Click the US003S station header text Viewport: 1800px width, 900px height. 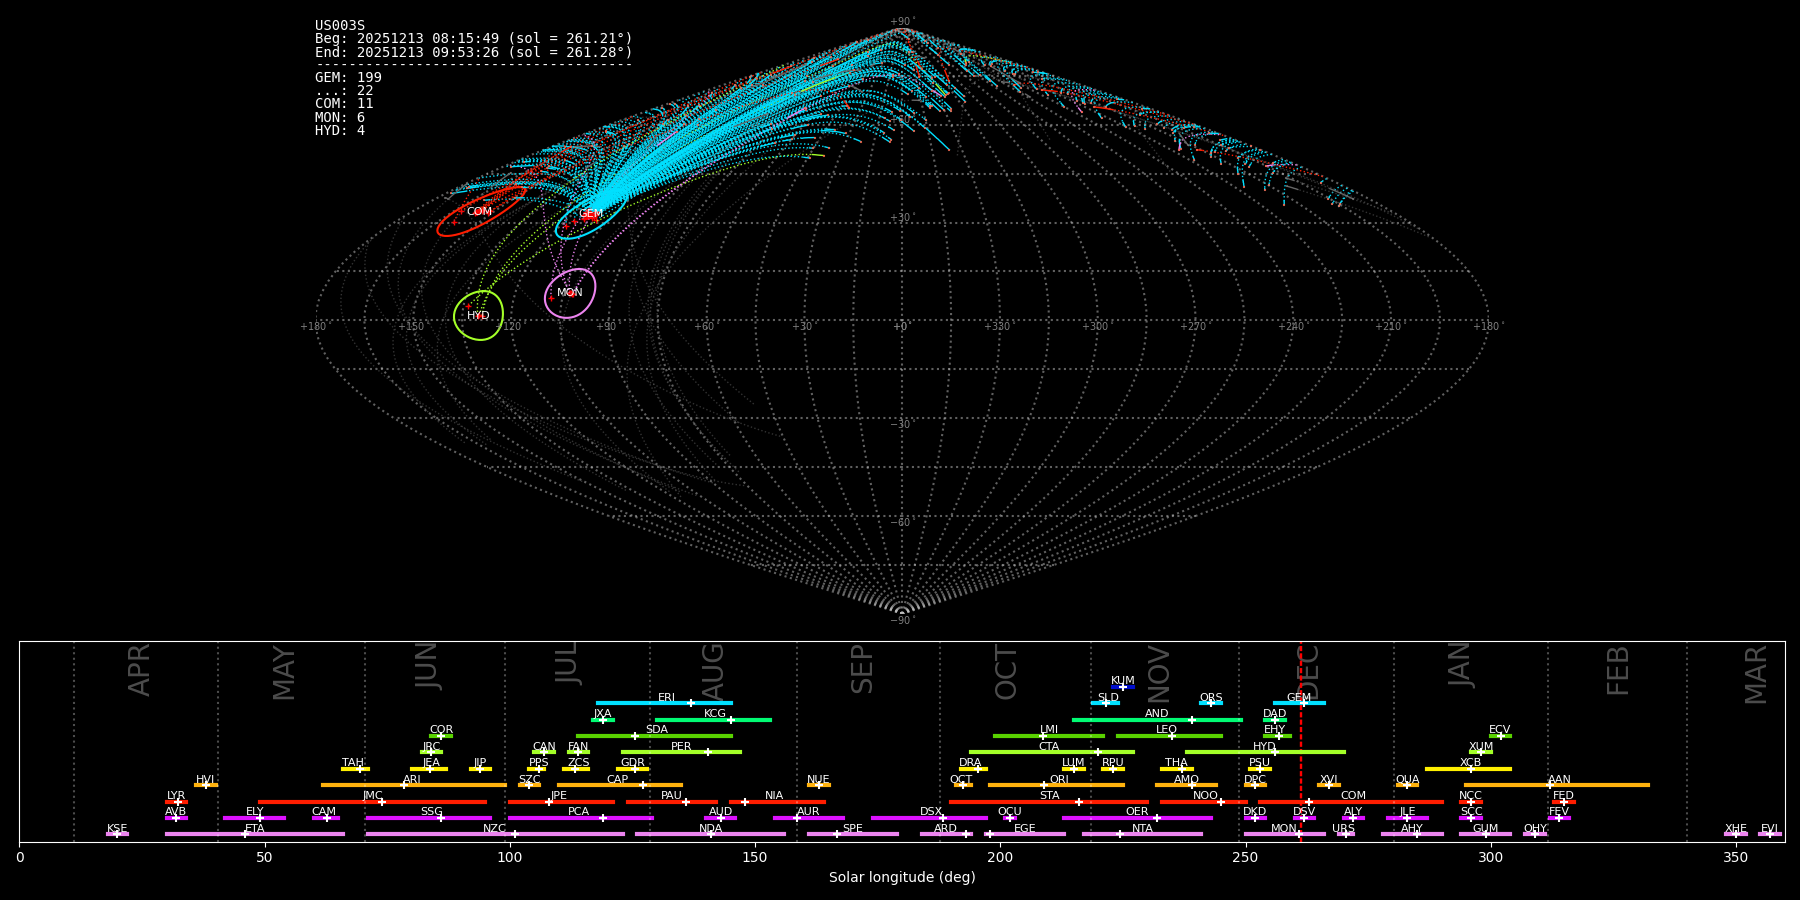coord(340,26)
